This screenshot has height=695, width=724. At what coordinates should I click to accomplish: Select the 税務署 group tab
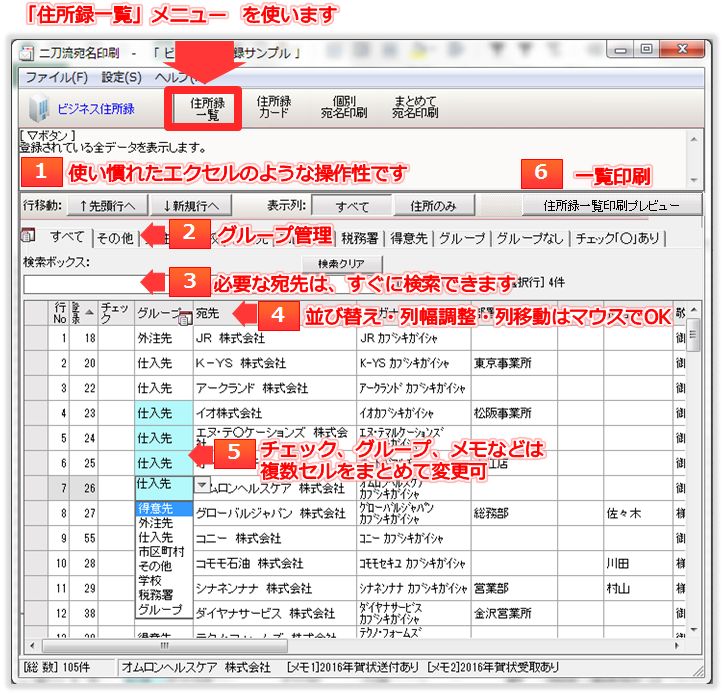[x=360, y=238]
